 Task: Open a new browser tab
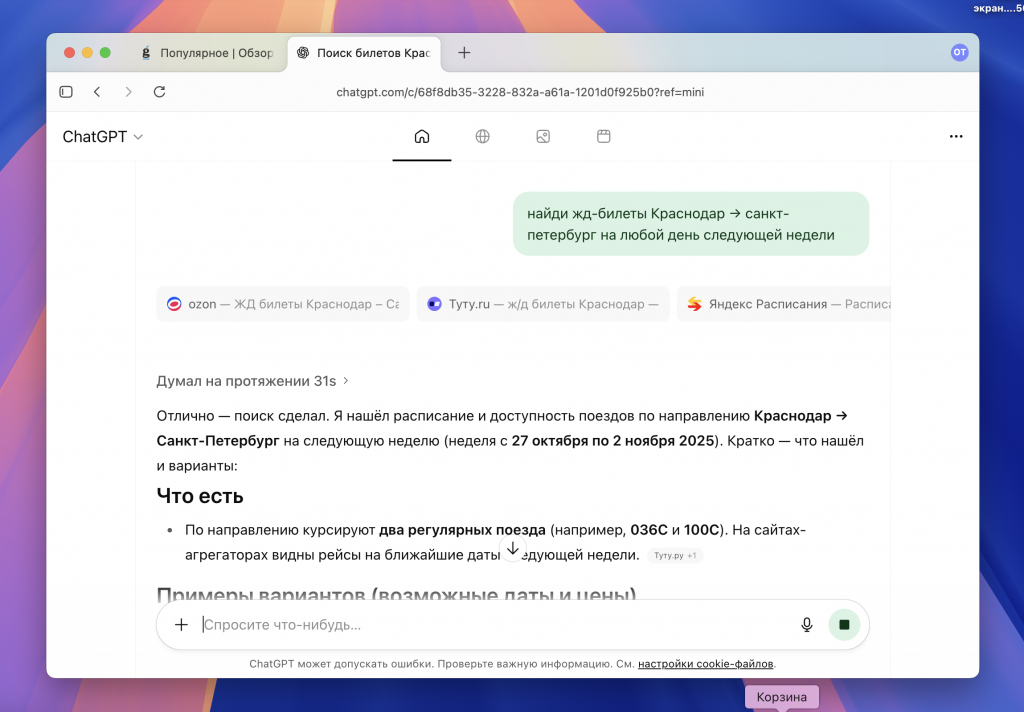[x=464, y=53]
